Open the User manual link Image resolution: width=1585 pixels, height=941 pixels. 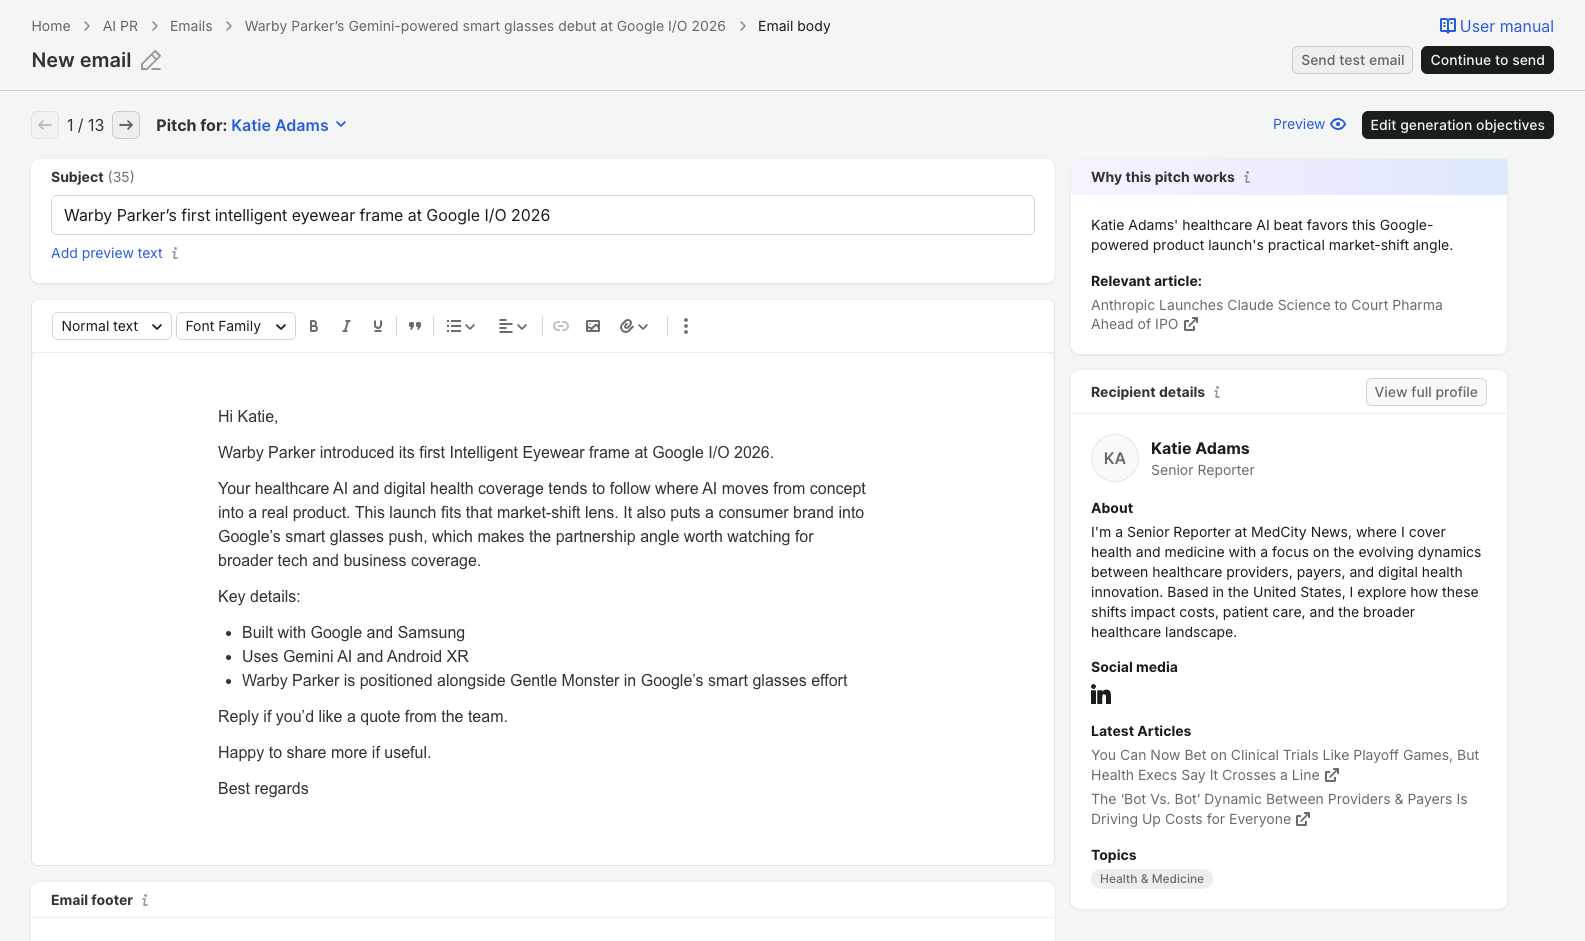tap(1496, 26)
